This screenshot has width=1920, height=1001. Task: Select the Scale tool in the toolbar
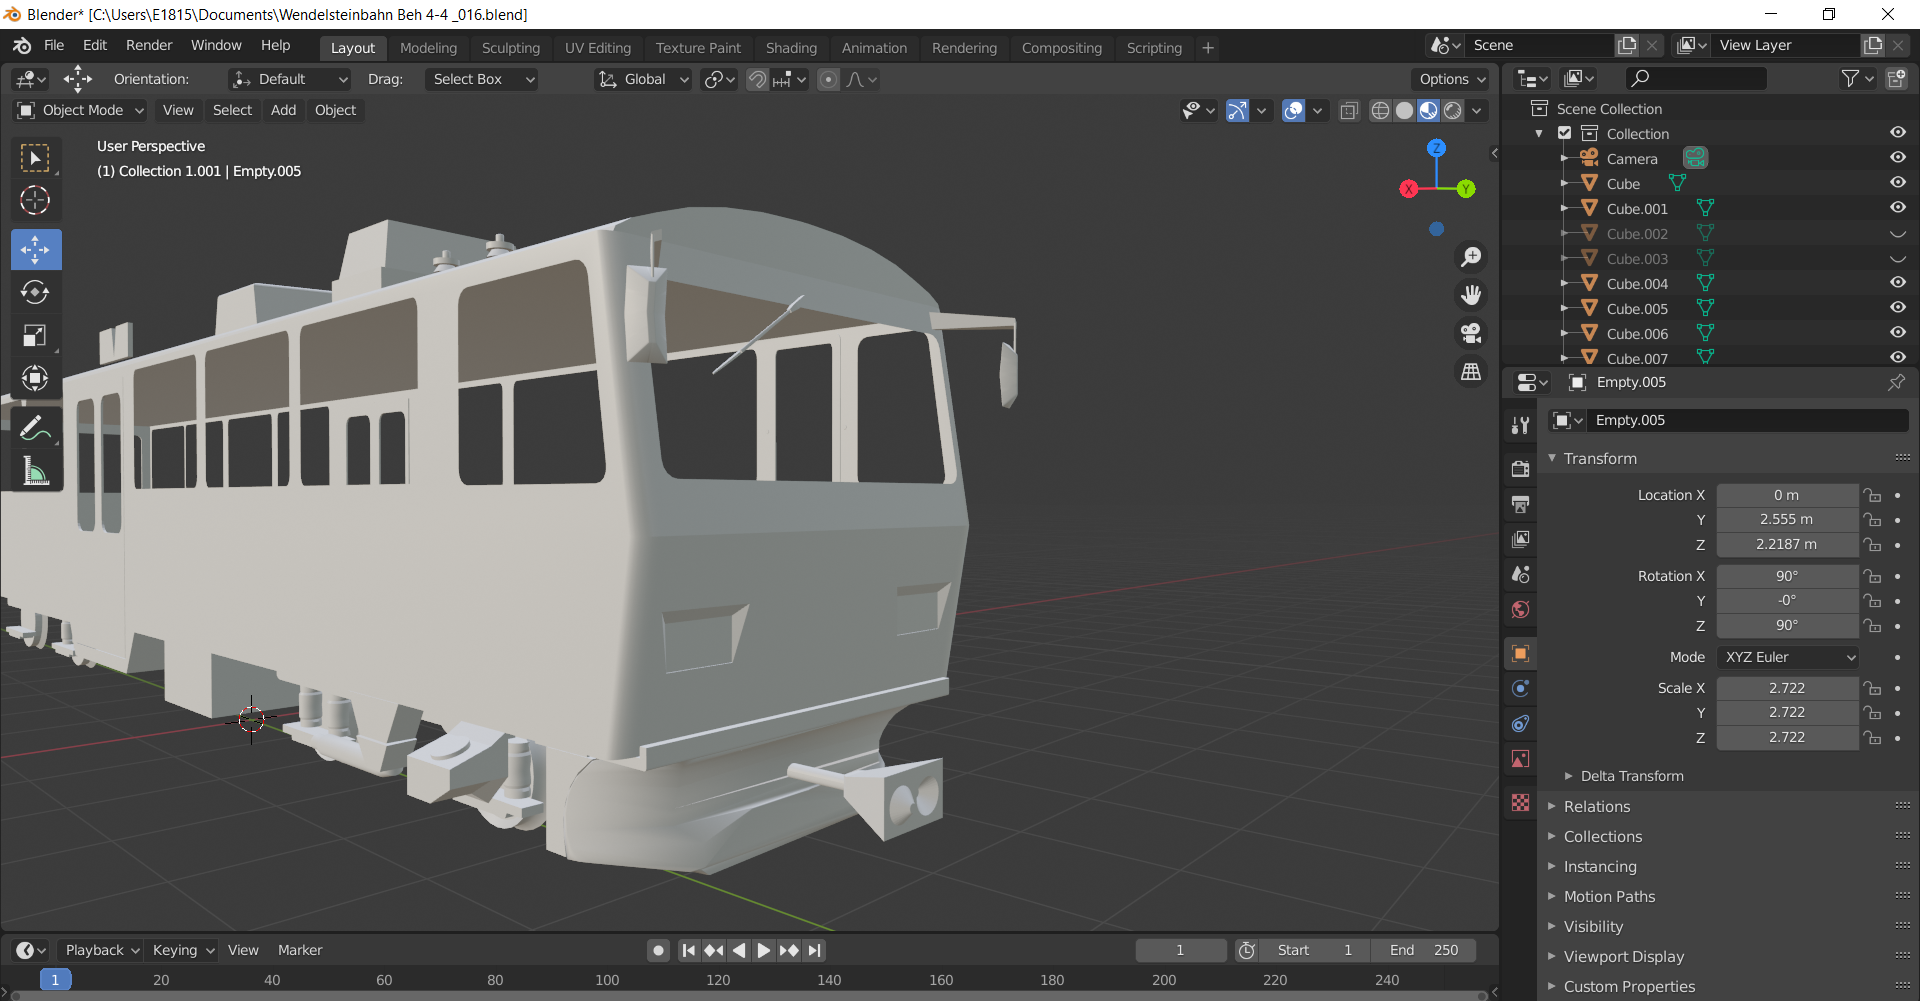pyautogui.click(x=35, y=336)
